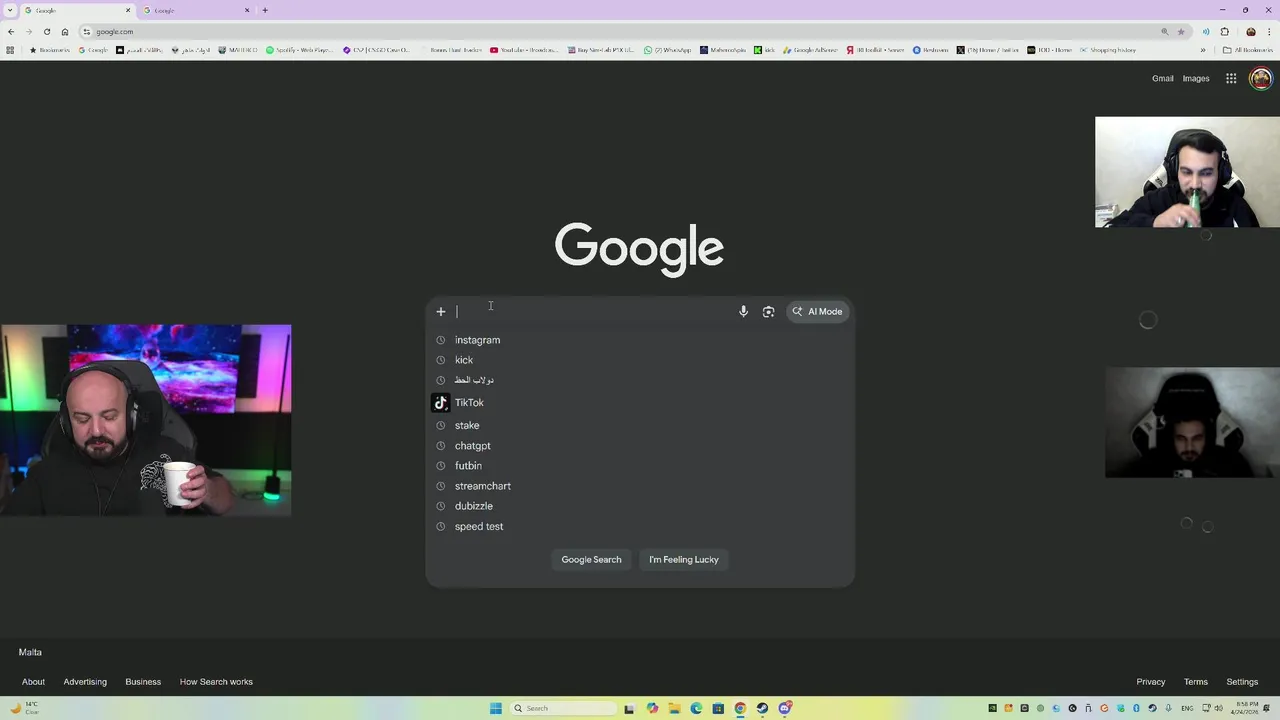The image size is (1280, 720).
Task: Click the TikTok suggestion icon
Action: coord(440,403)
